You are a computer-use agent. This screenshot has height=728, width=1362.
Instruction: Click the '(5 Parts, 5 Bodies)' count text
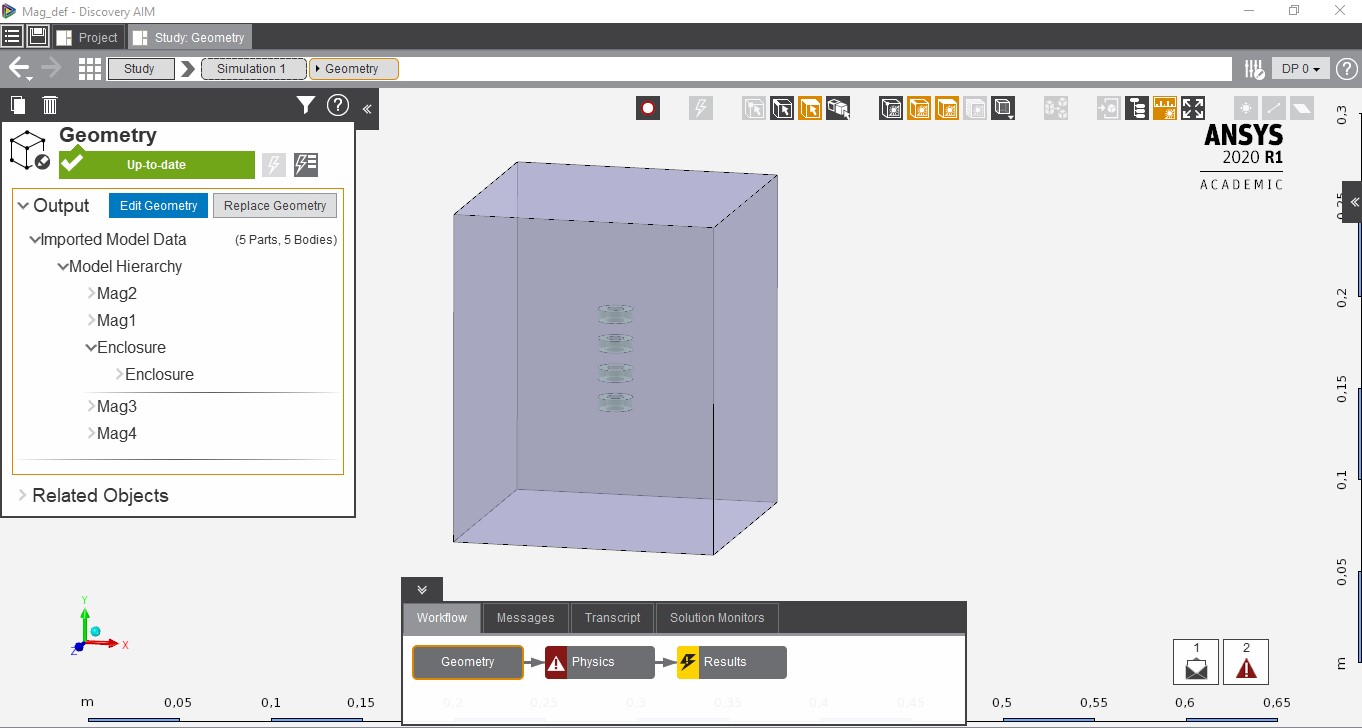click(286, 240)
